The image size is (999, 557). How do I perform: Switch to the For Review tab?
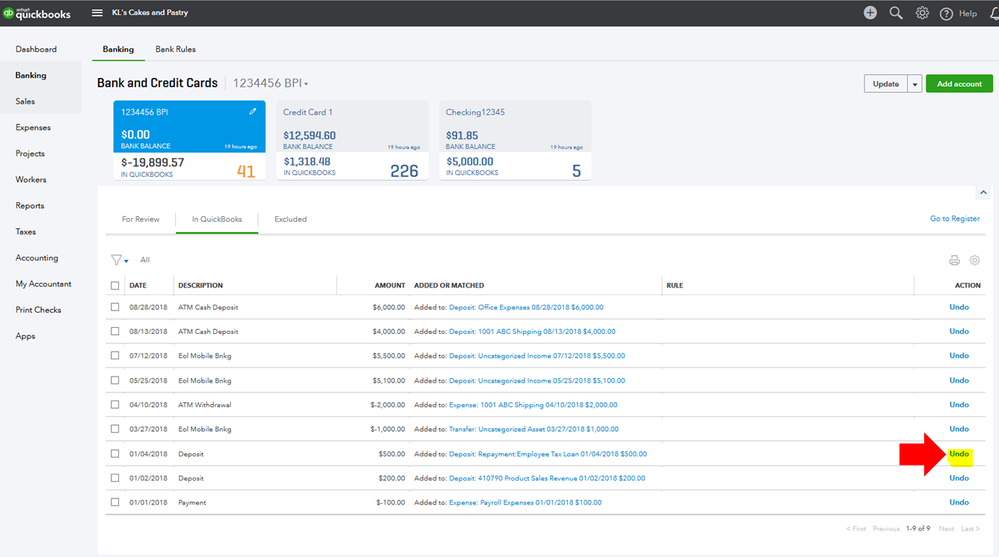point(140,219)
